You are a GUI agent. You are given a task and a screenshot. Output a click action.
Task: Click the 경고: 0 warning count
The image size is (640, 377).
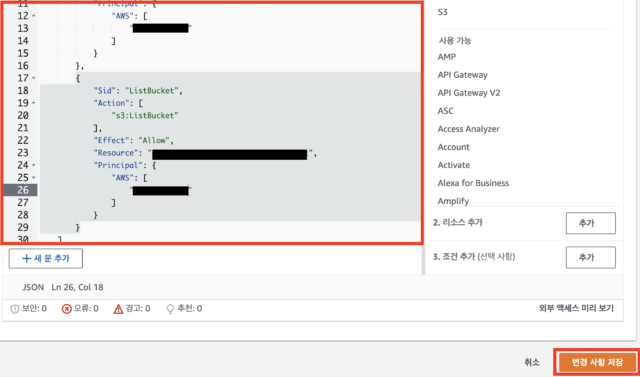tap(138, 308)
